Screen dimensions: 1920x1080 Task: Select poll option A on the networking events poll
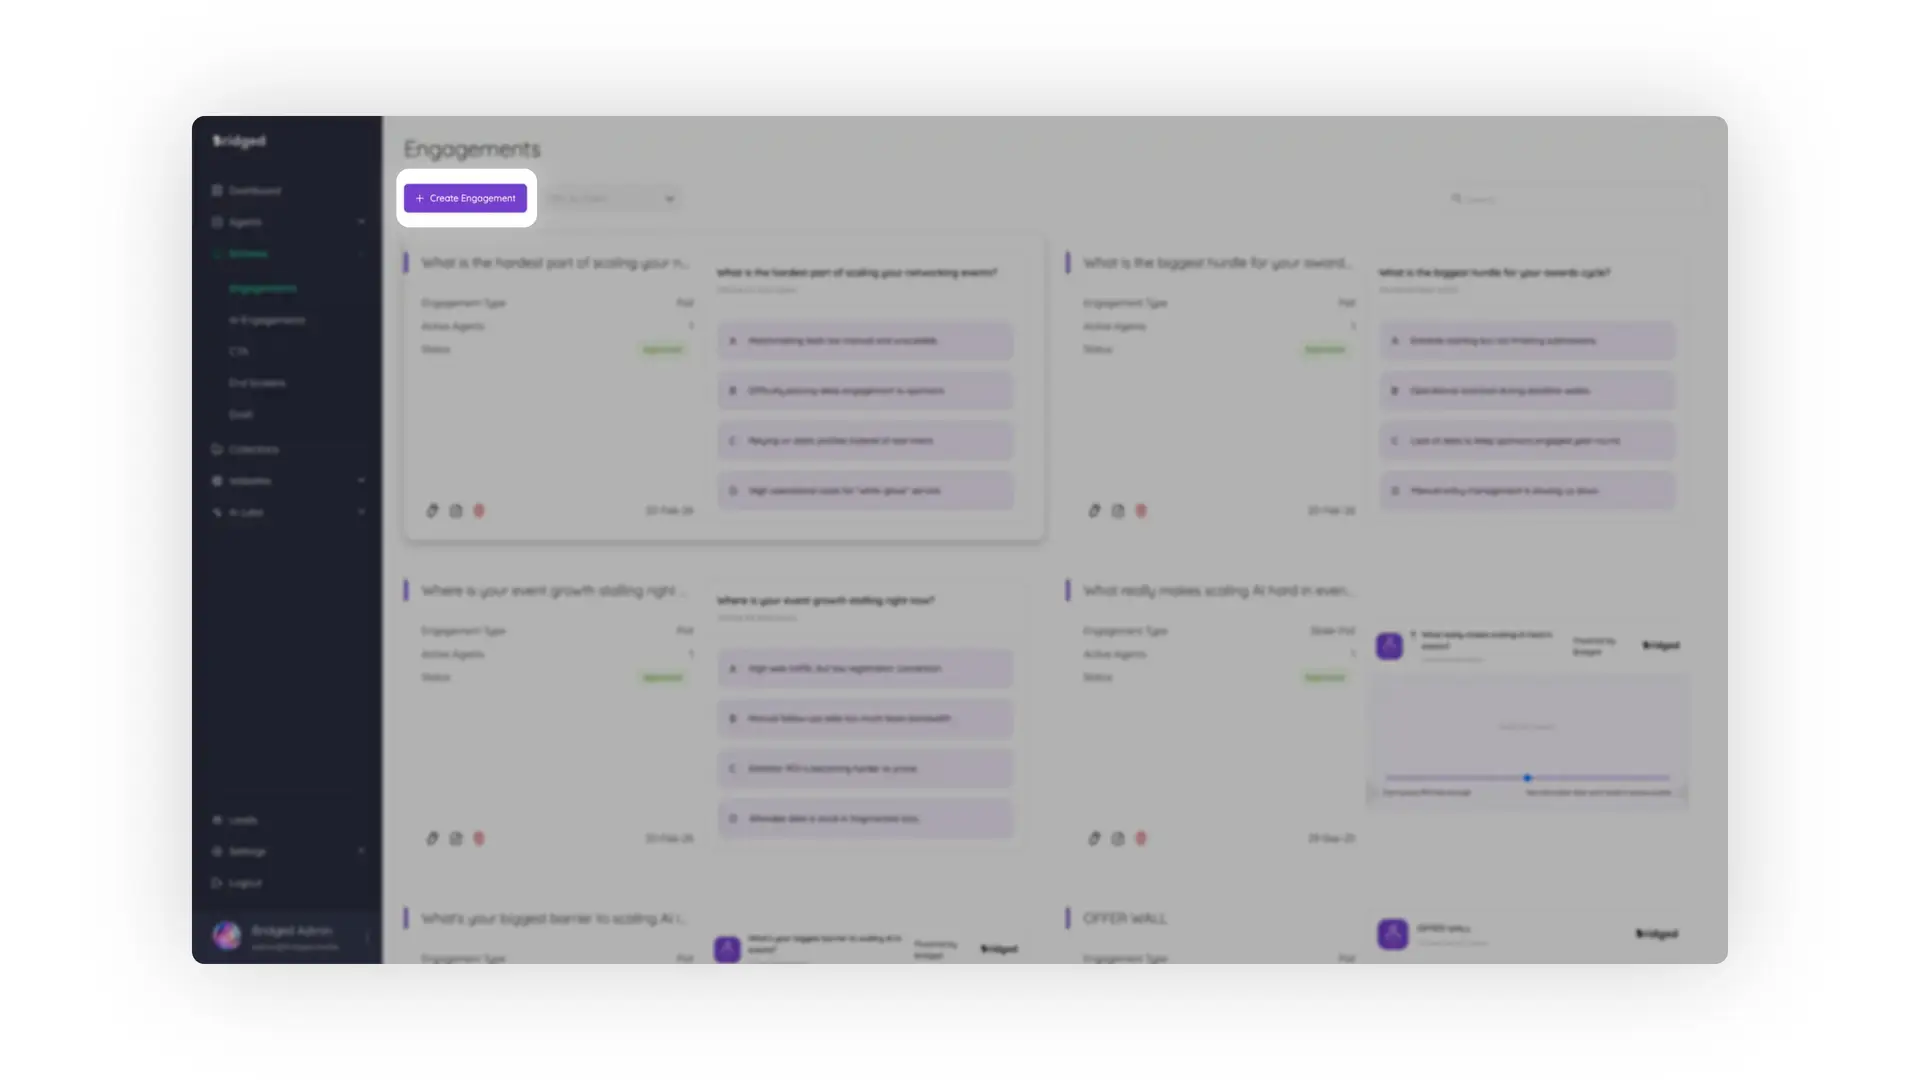click(x=864, y=340)
